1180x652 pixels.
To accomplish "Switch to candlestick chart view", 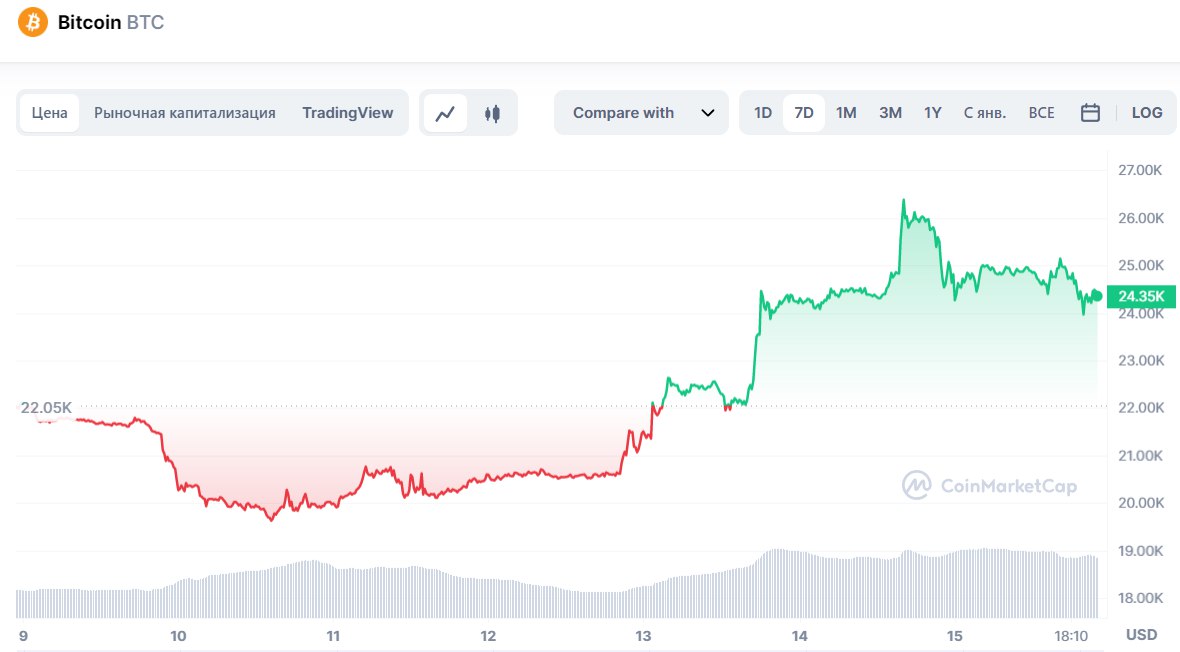I will coord(491,113).
